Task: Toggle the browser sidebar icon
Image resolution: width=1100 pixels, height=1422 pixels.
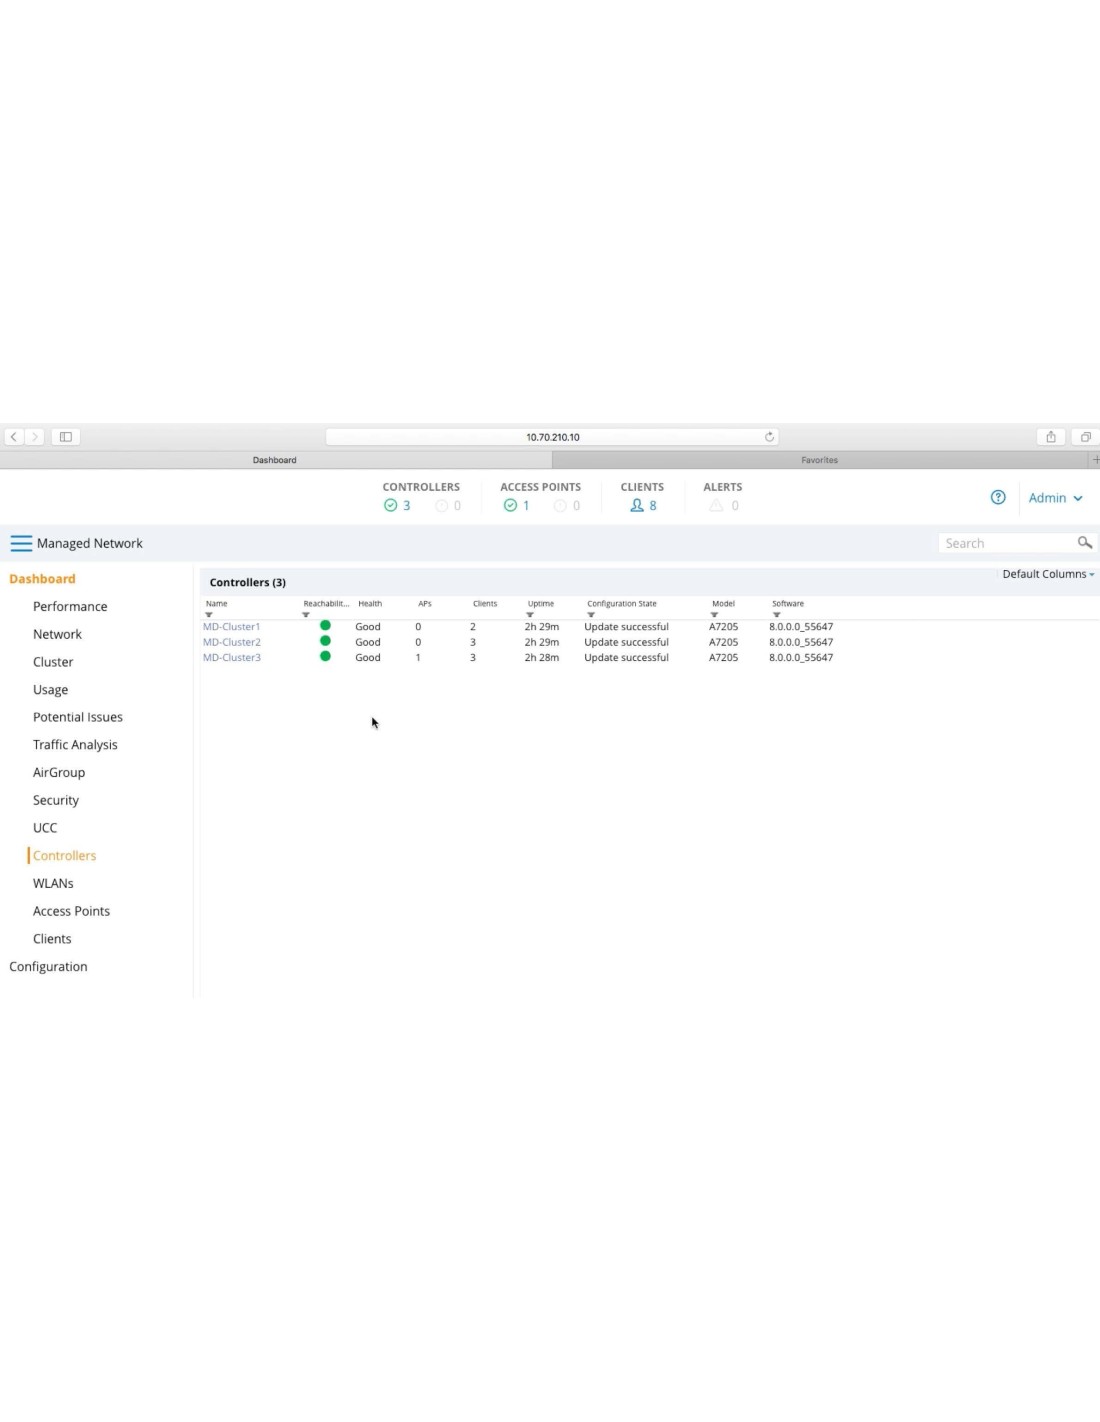Action: (x=66, y=437)
